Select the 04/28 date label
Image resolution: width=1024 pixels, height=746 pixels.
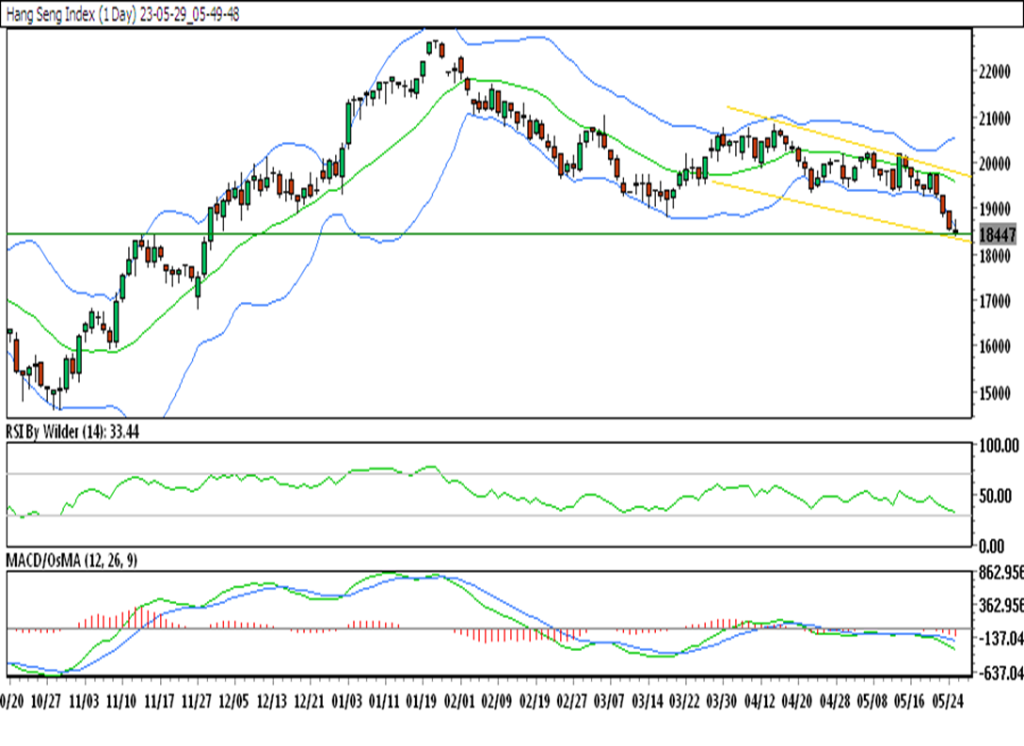pyautogui.click(x=835, y=702)
